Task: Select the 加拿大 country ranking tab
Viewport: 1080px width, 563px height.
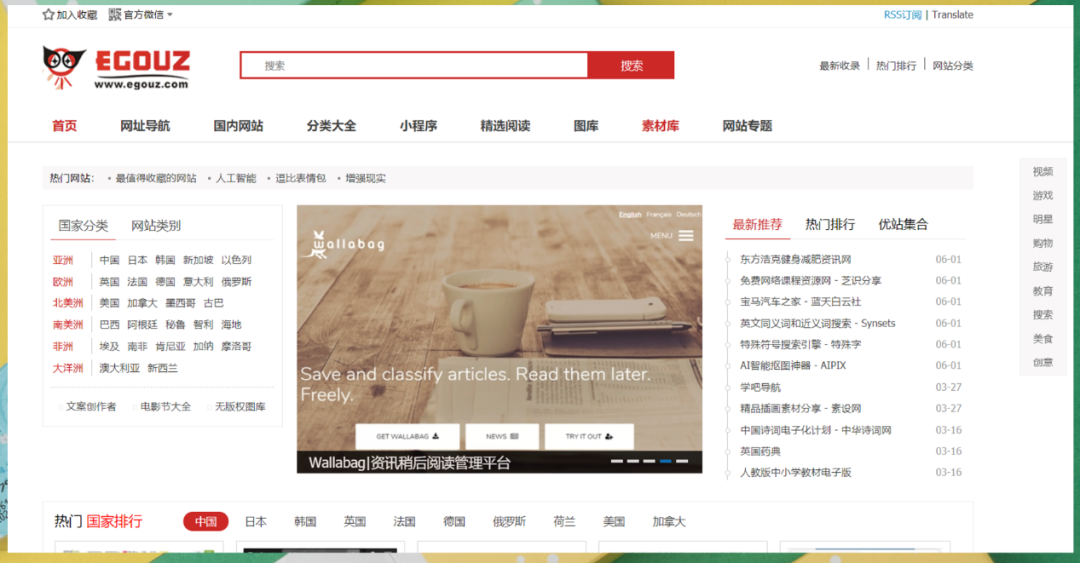Action: coord(669,522)
